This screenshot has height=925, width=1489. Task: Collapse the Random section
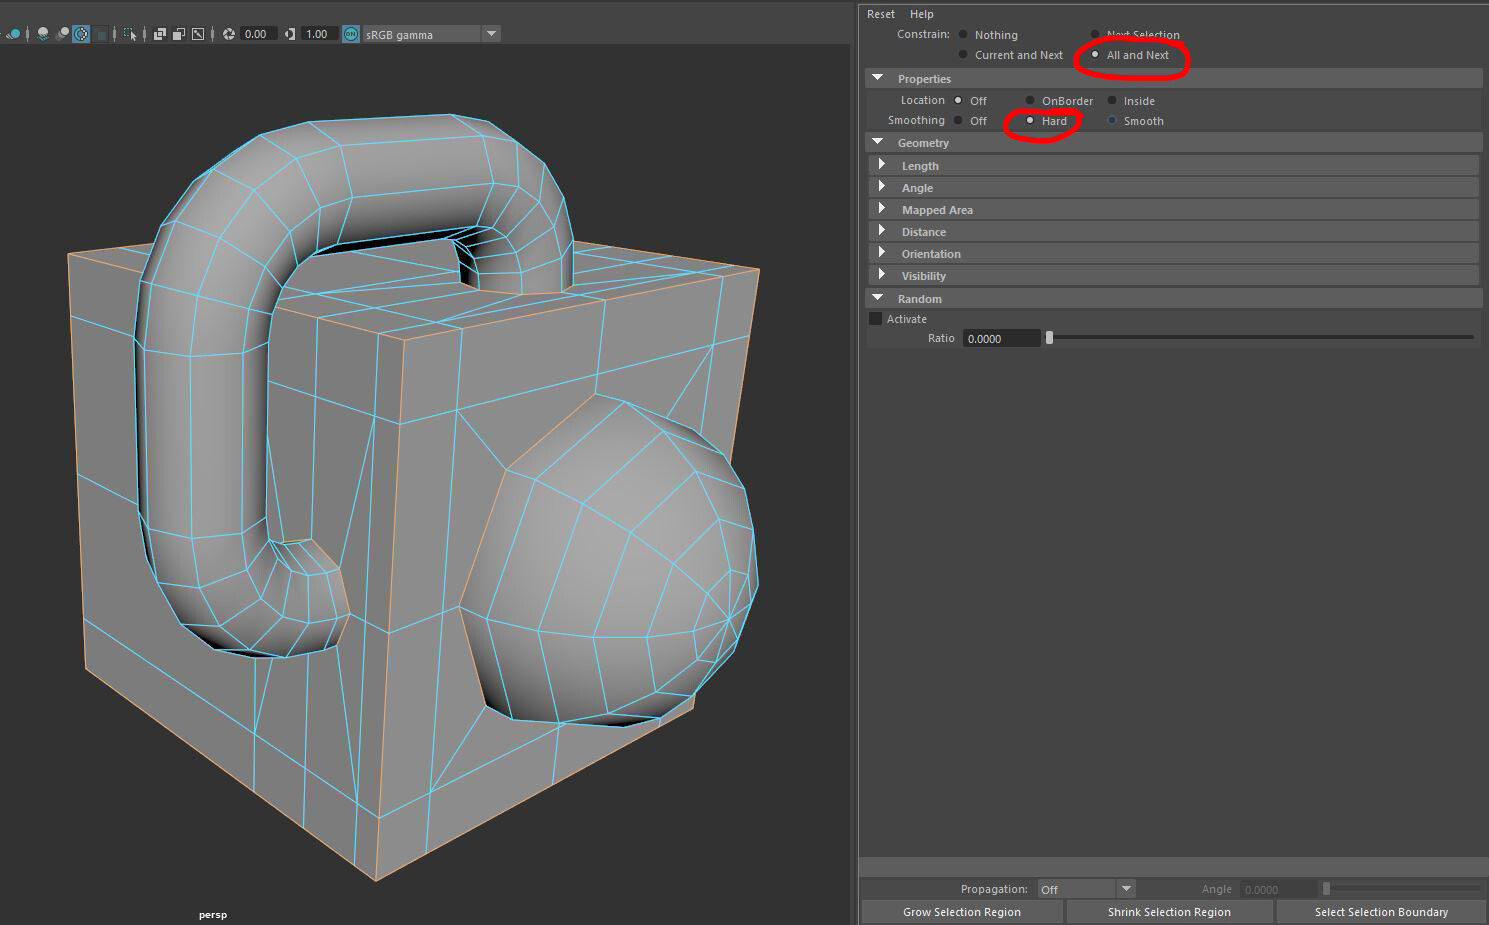coord(878,298)
